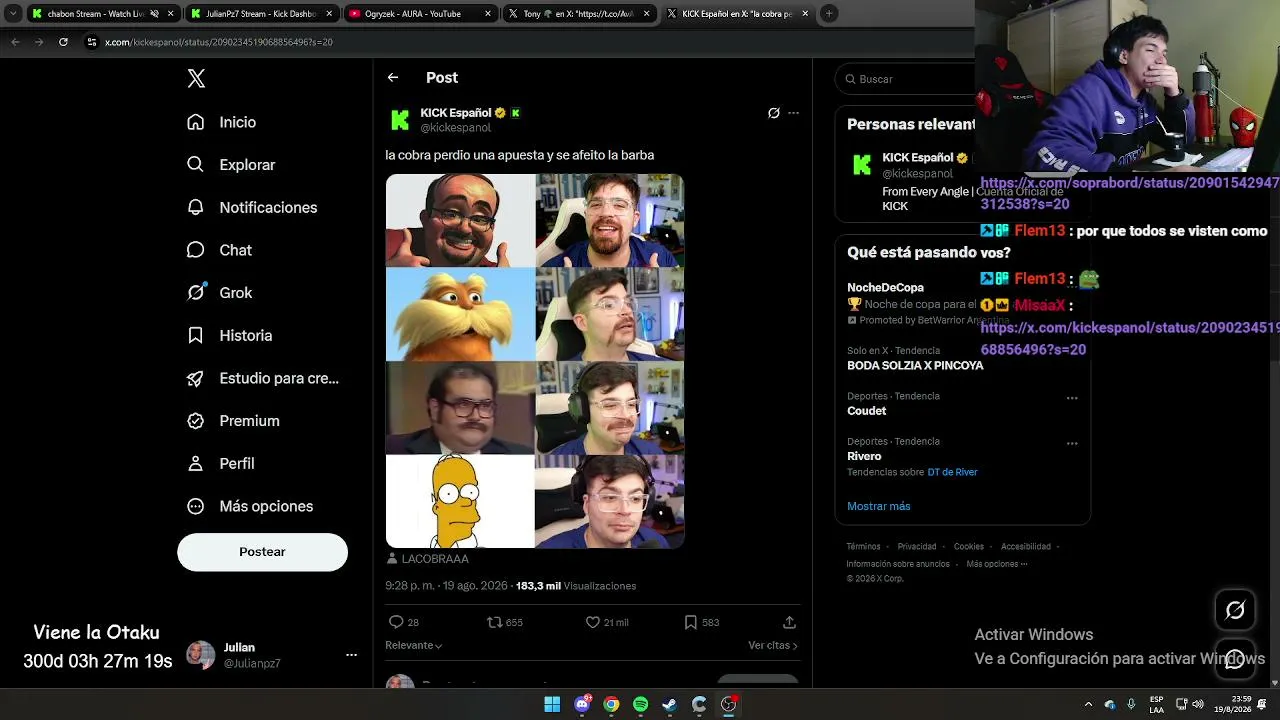
Task: Open KICK Español profile avatar on post
Action: tap(400, 120)
